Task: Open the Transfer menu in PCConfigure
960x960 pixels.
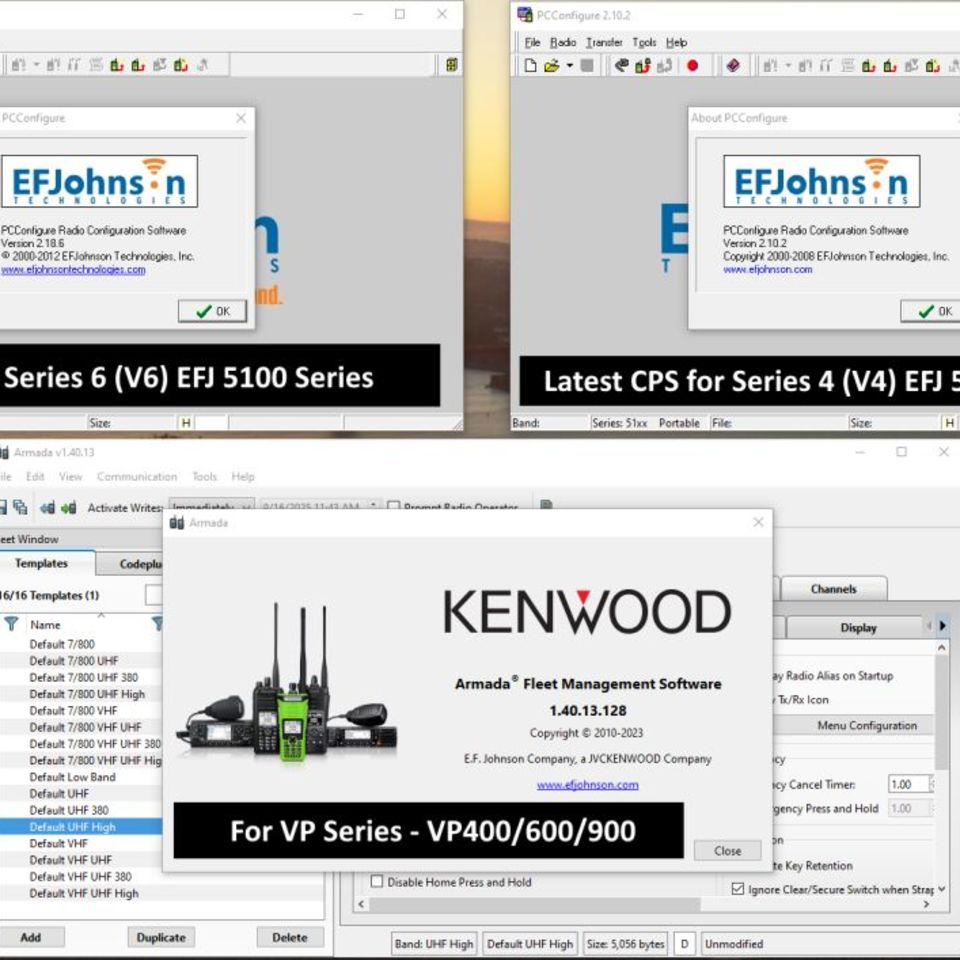Action: pyautogui.click(x=604, y=42)
